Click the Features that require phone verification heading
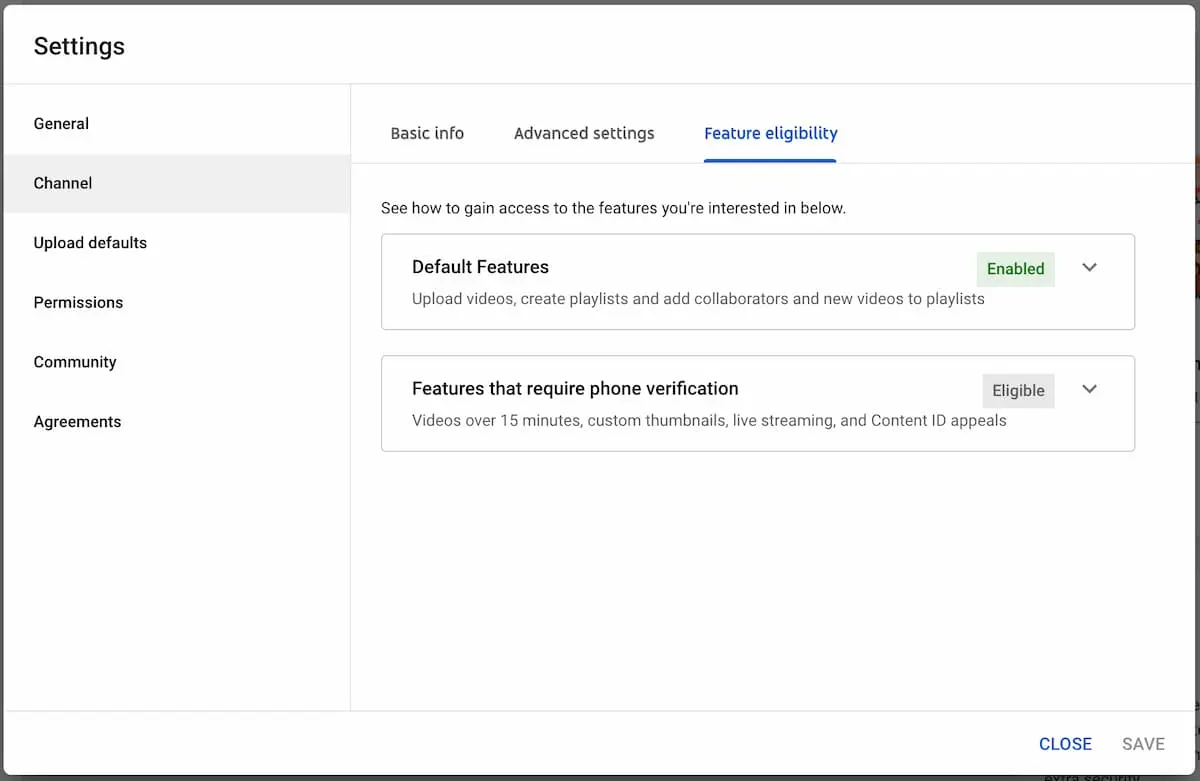The height and width of the screenshot is (781, 1200). [x=575, y=389]
